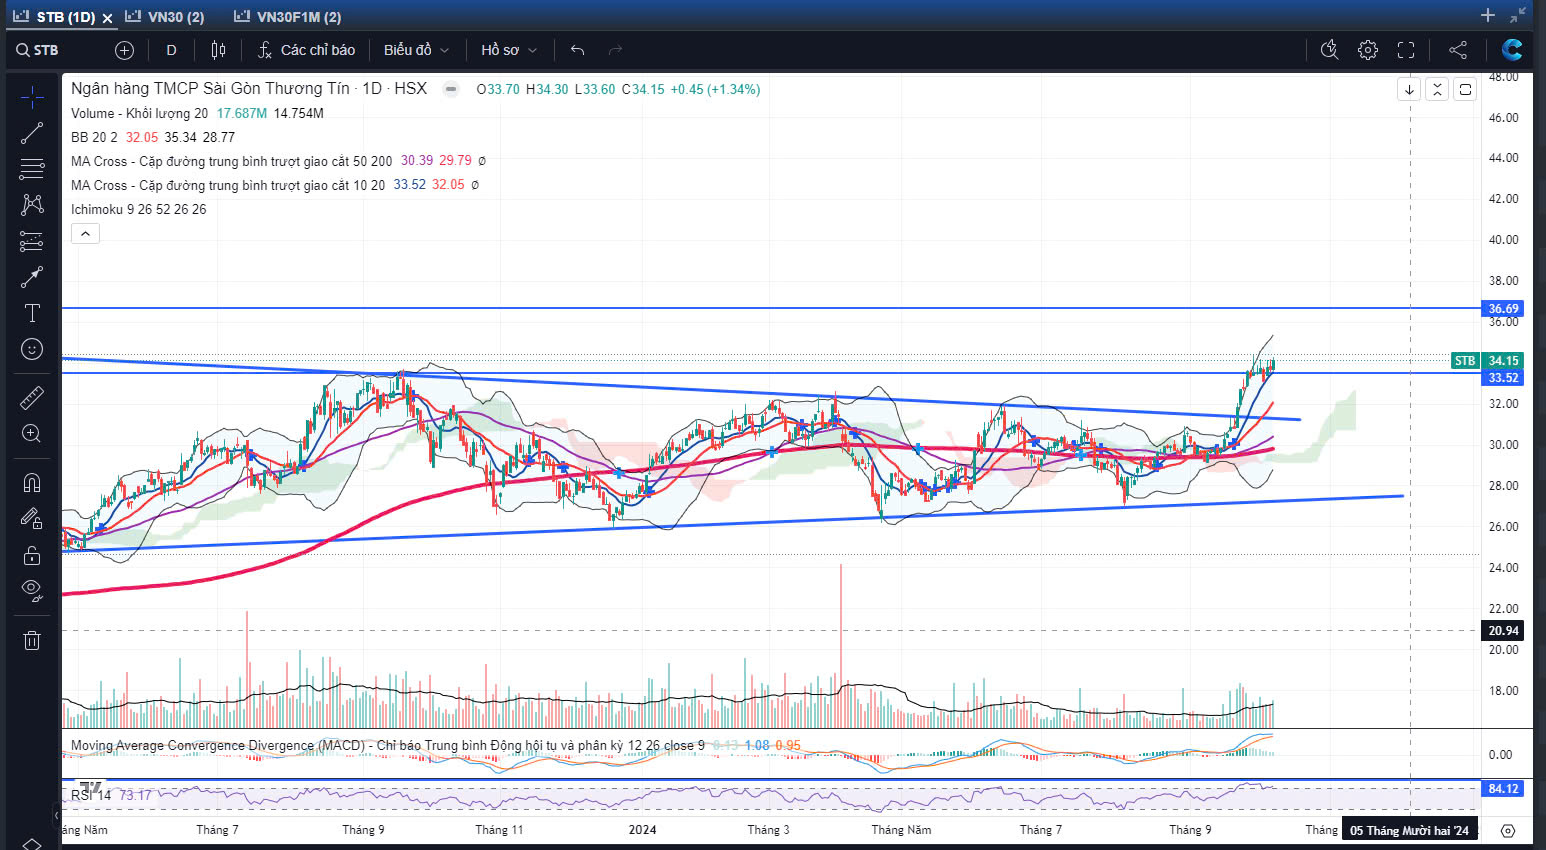
Task: Select the Ichimoku 9 26 52 legend
Action: click(138, 209)
